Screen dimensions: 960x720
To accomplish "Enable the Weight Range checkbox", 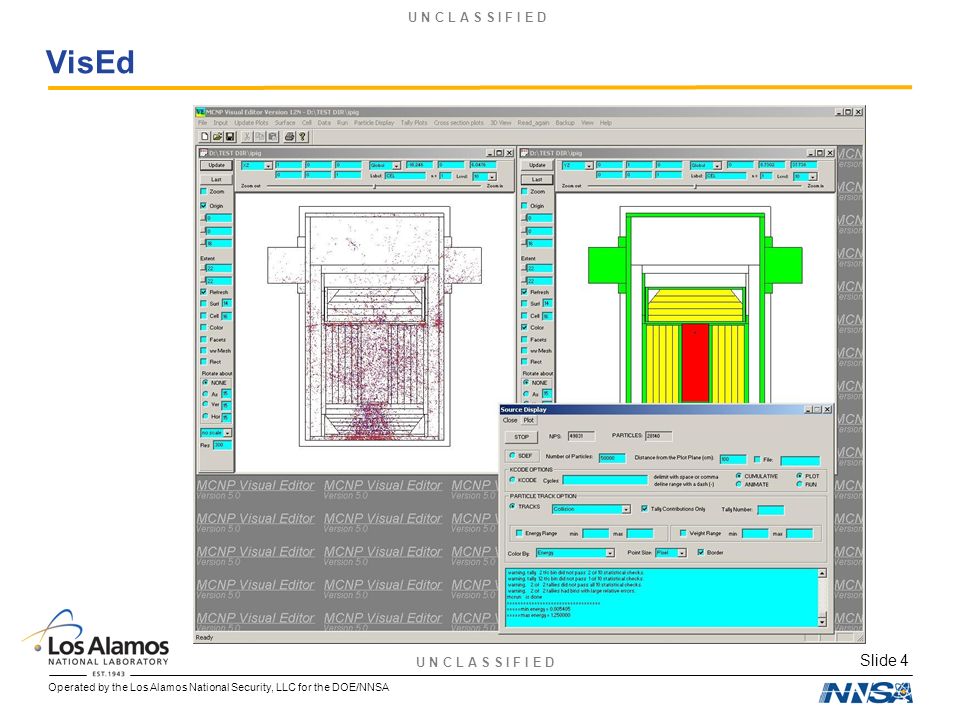I will pos(683,533).
